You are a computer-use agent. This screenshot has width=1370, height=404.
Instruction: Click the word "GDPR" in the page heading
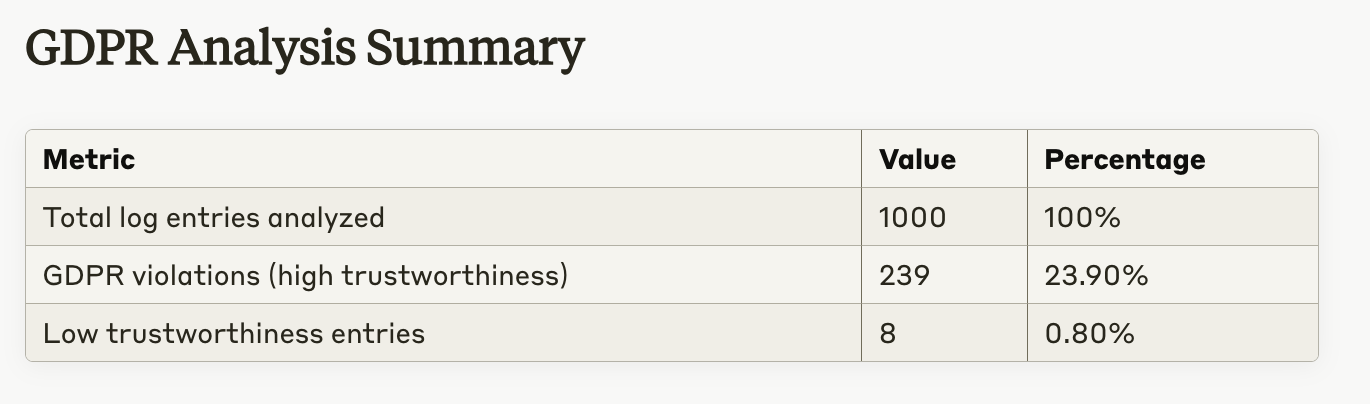pos(89,48)
